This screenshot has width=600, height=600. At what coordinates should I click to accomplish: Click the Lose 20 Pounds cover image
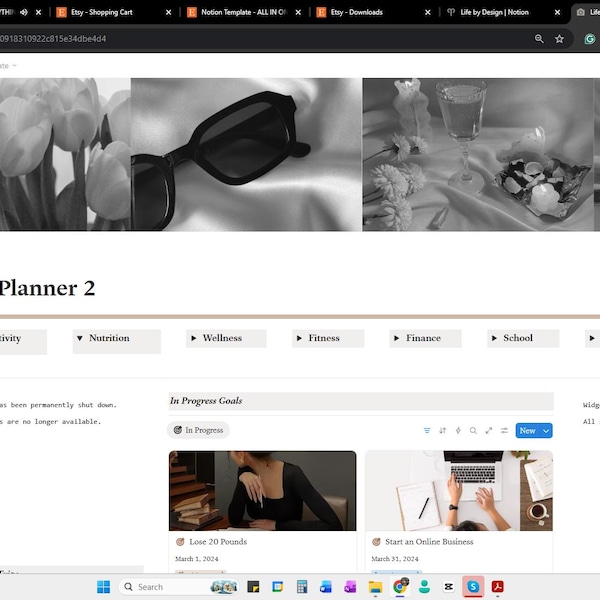[x=262, y=491]
